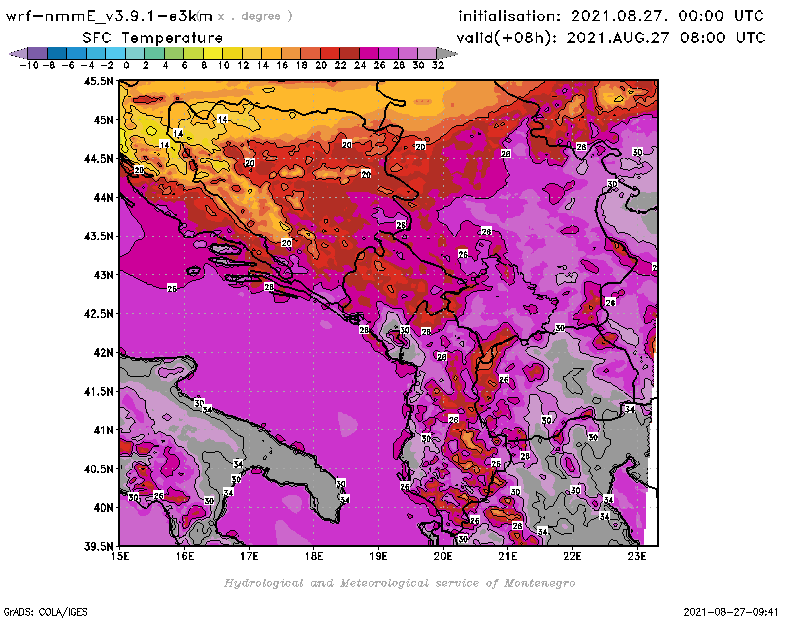800x618 pixels.
Task: Click the legend value '32'
Action: (438, 65)
